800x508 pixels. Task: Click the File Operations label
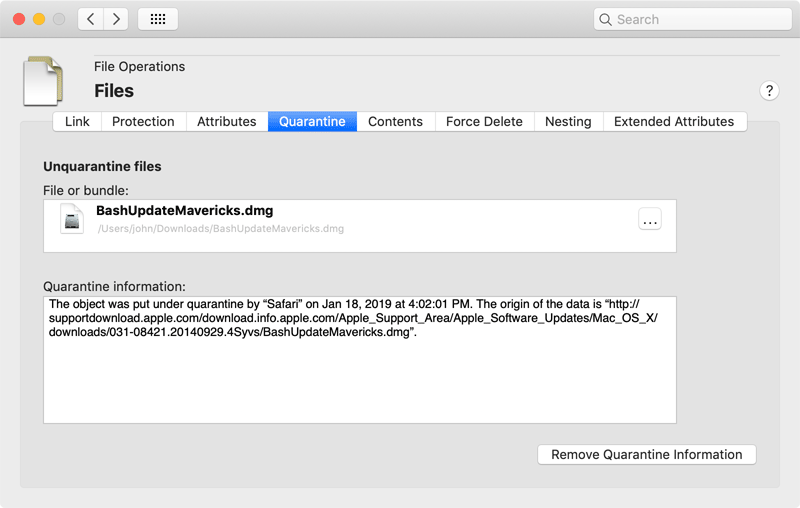139,67
